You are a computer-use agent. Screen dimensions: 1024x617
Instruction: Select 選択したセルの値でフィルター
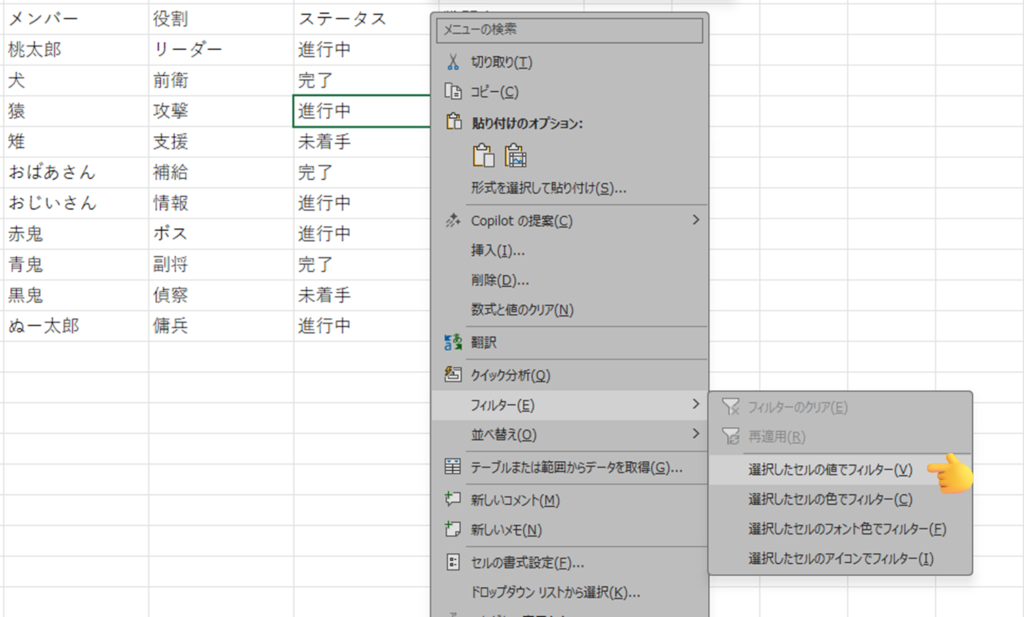coord(830,469)
